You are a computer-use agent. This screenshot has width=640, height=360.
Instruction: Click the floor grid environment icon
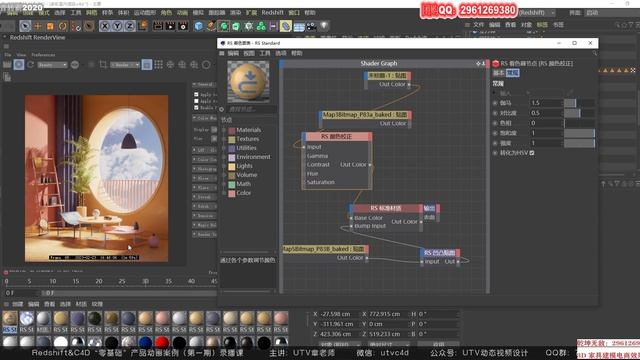point(299,27)
